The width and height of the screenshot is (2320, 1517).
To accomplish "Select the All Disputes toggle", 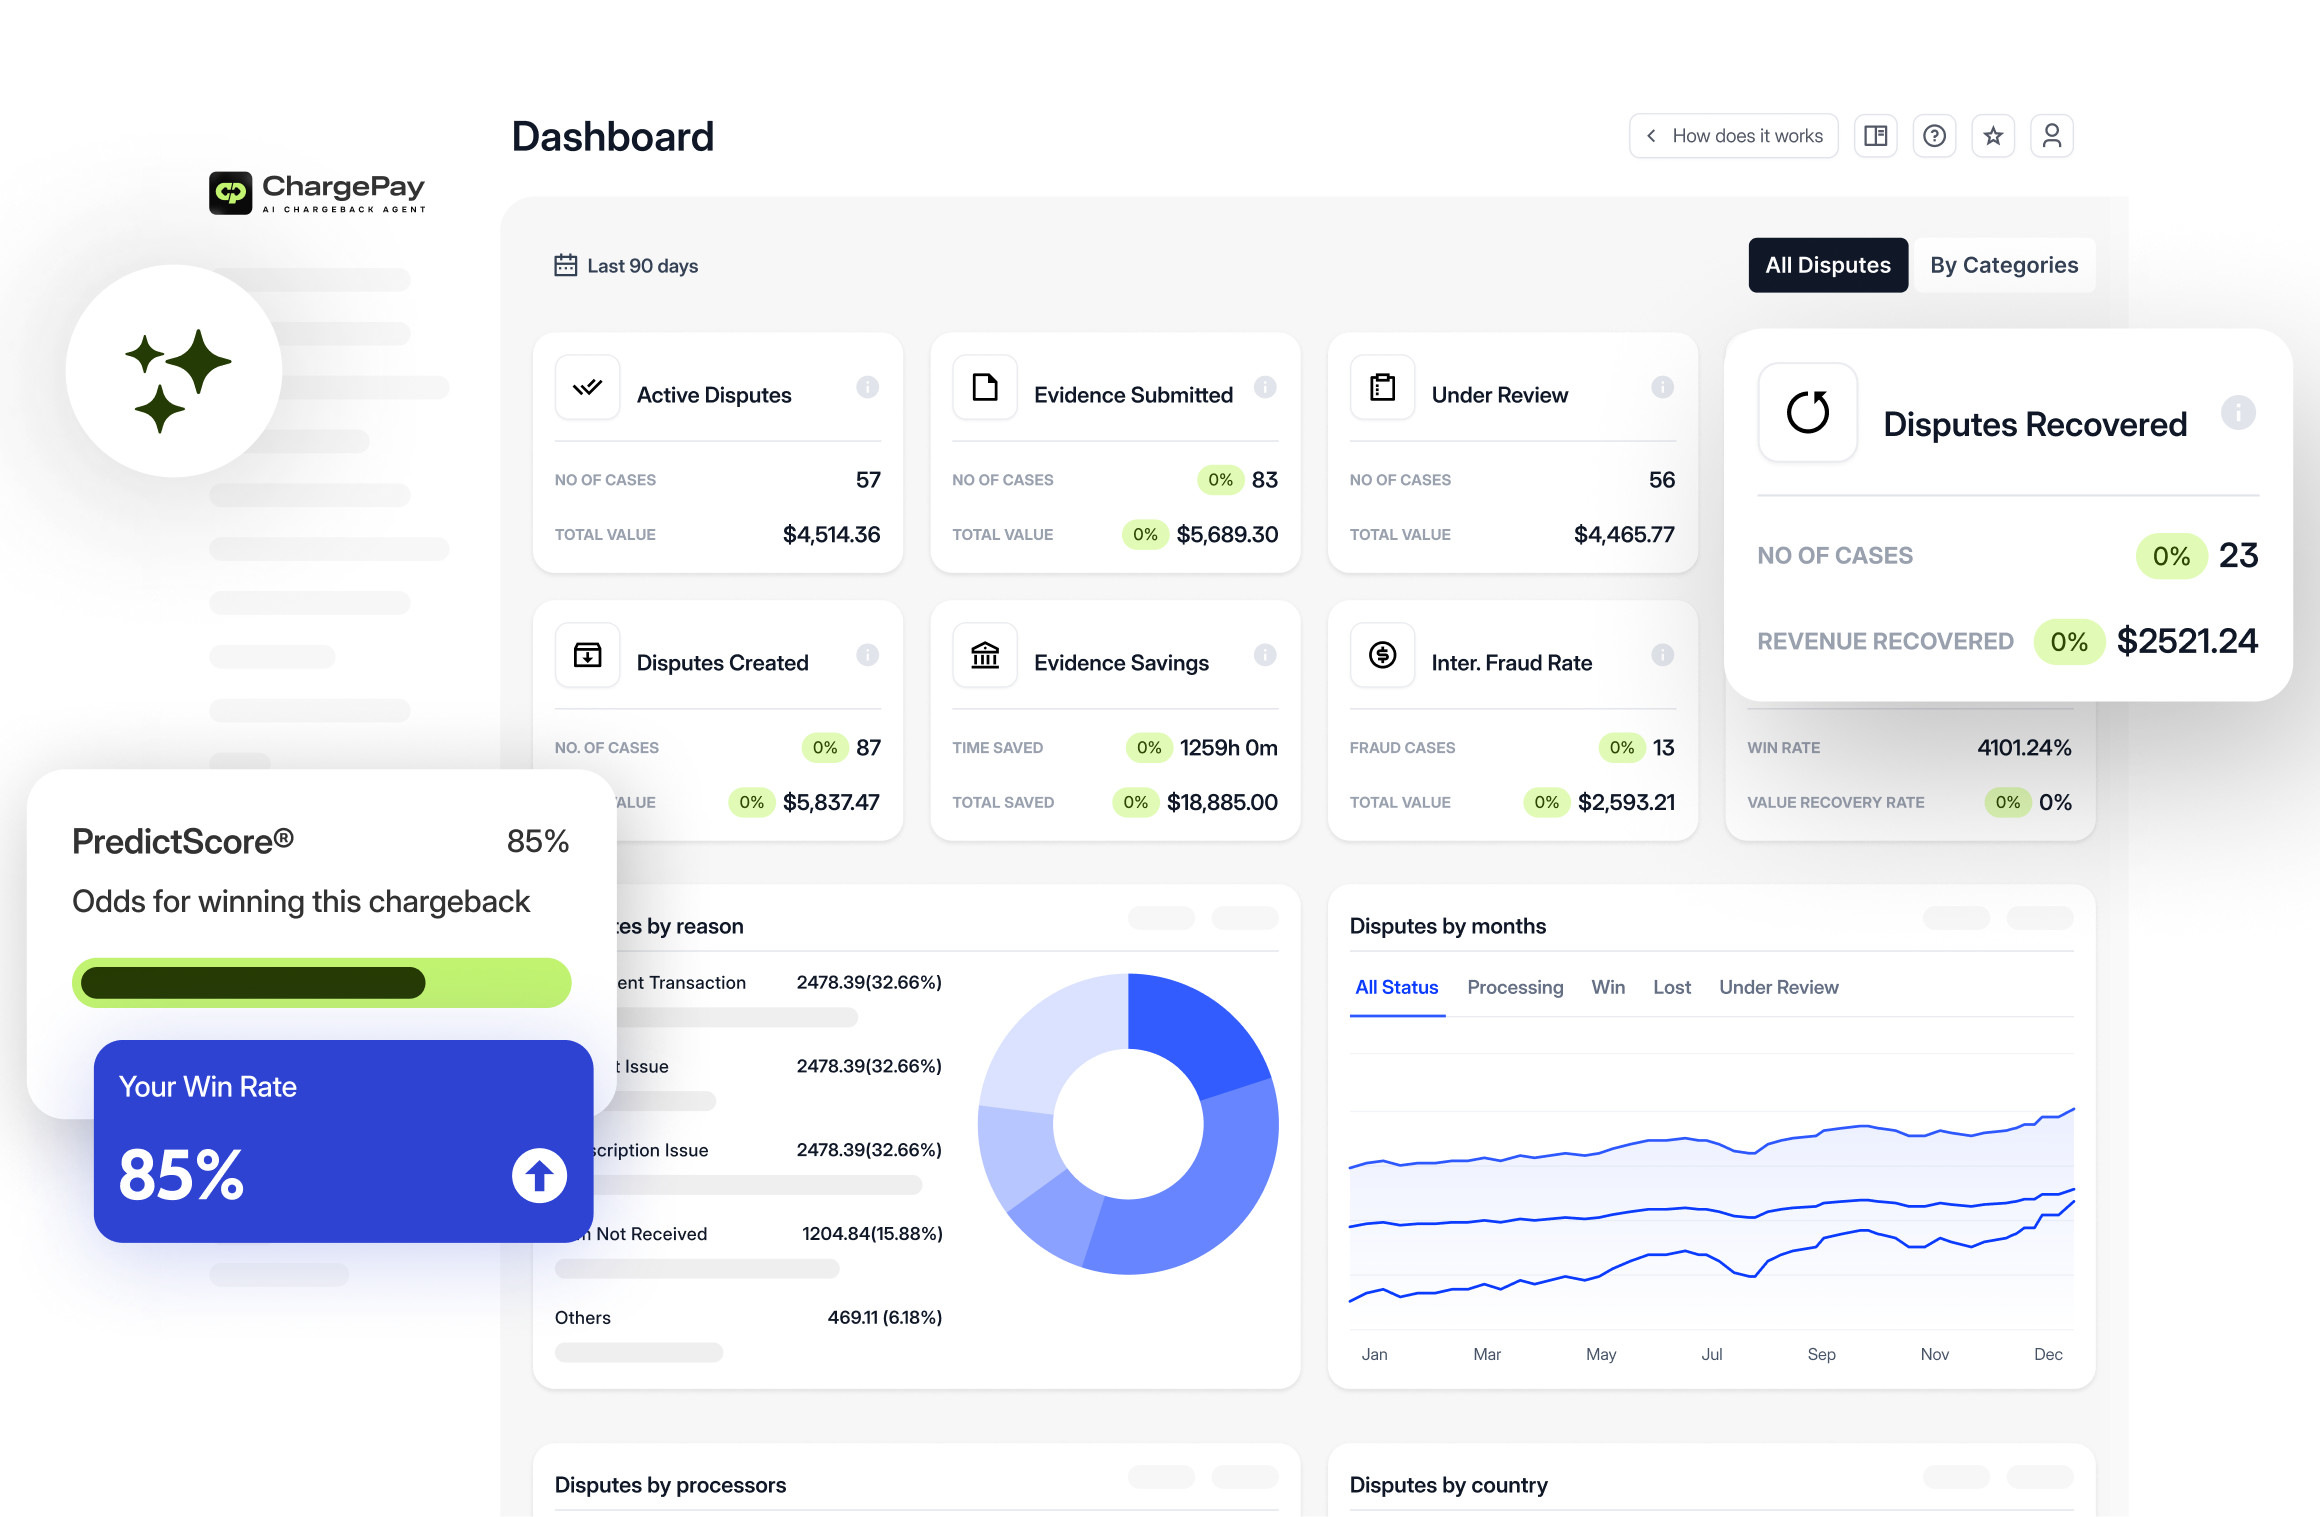I will pos(1828,265).
